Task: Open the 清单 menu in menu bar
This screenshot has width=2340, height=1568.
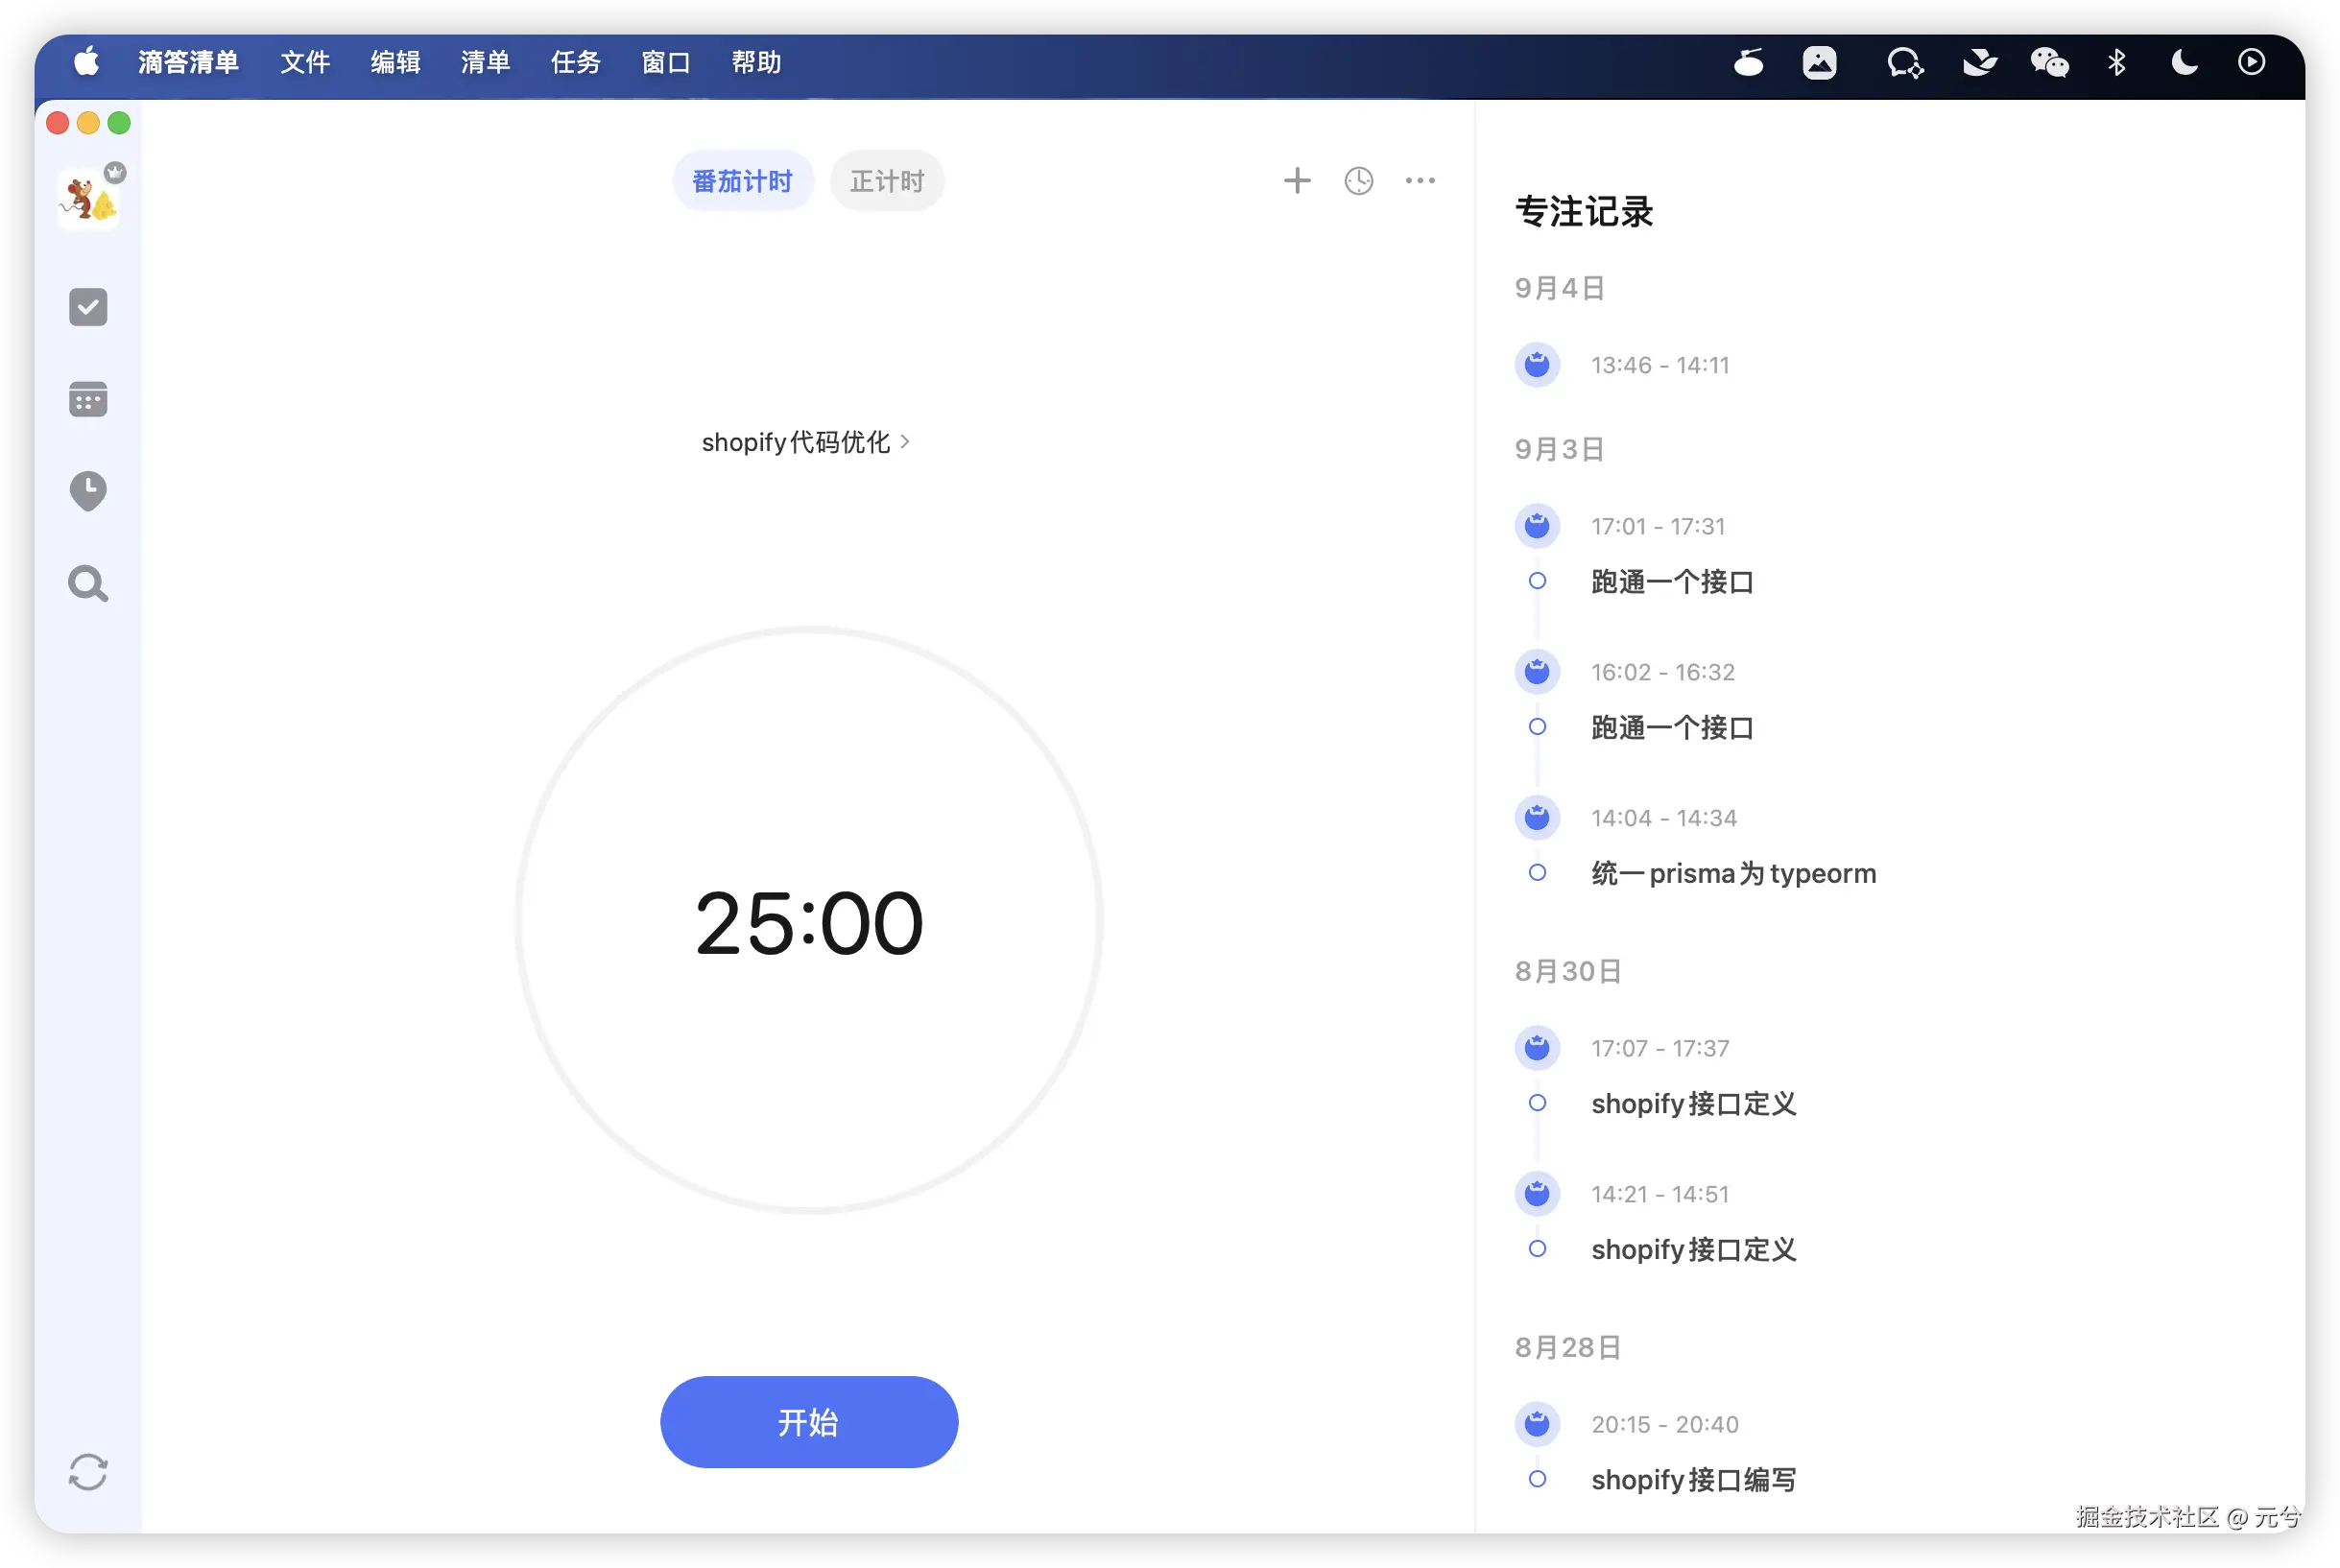Action: point(485,62)
